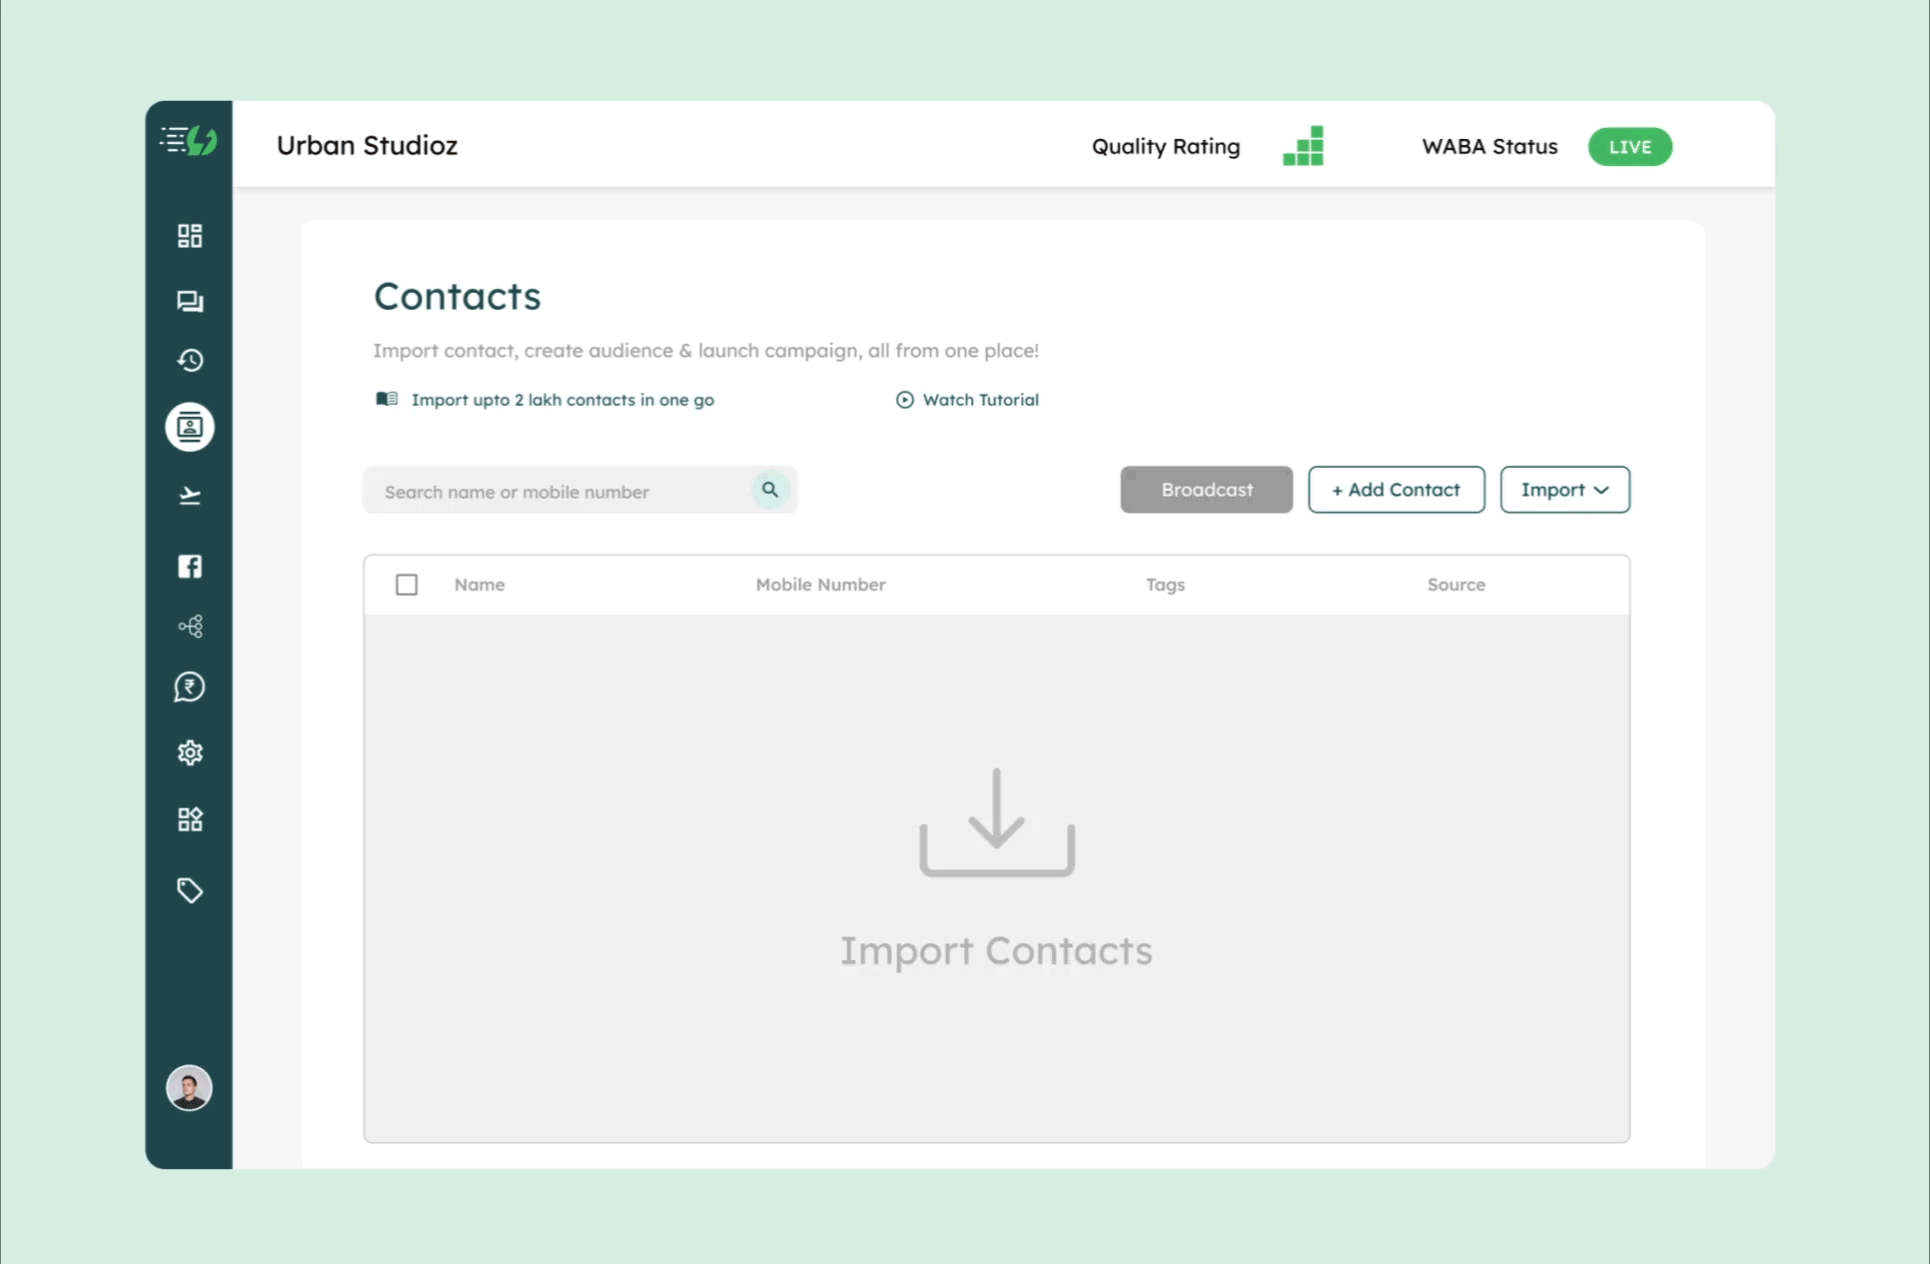The width and height of the screenshot is (1930, 1264).
Task: Click the billing/rupee icon in sidebar
Action: click(188, 687)
